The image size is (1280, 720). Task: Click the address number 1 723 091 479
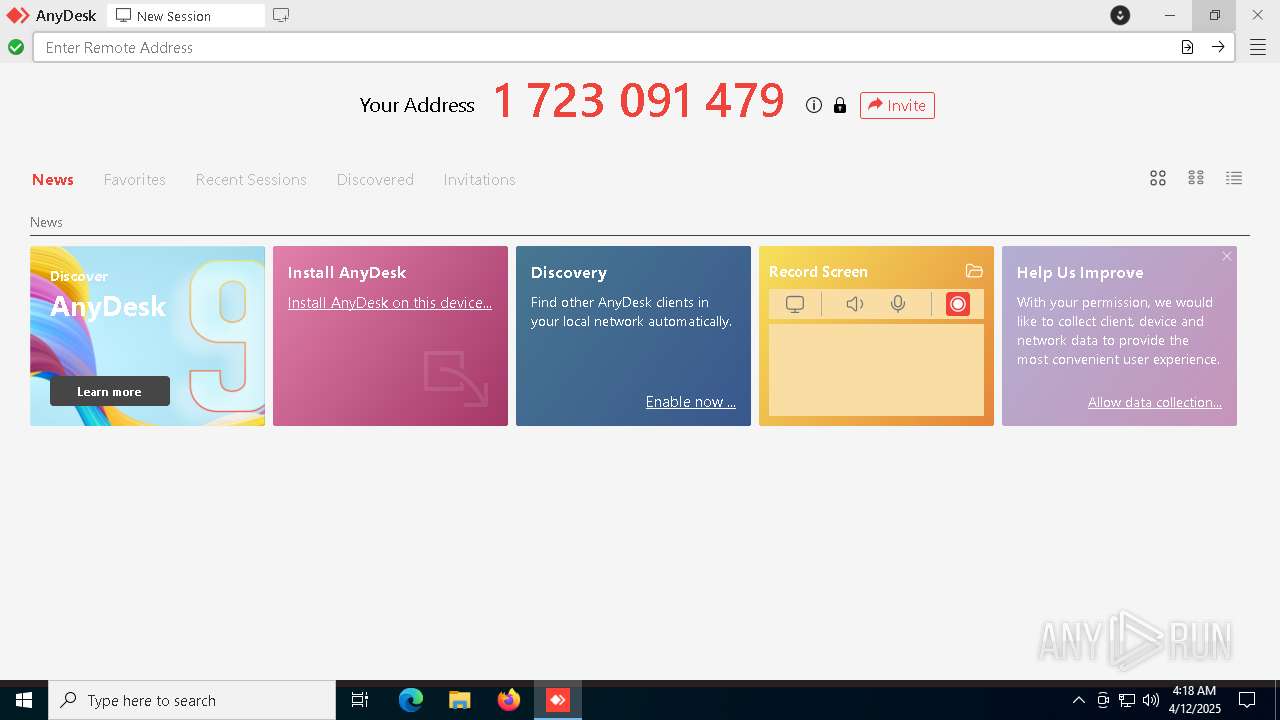[x=639, y=101]
